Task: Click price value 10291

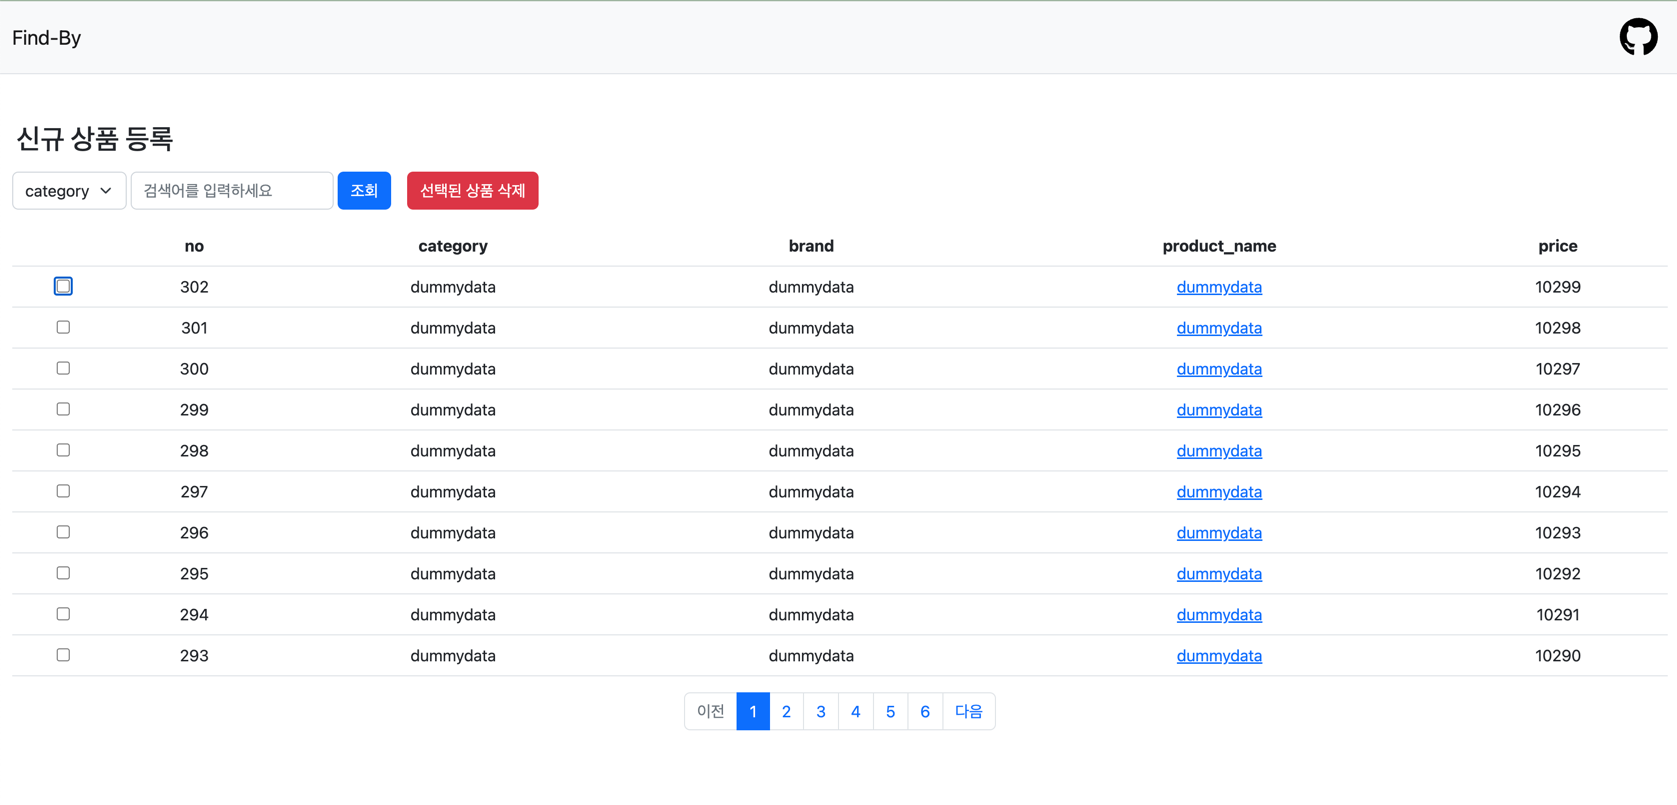Action: tap(1558, 615)
